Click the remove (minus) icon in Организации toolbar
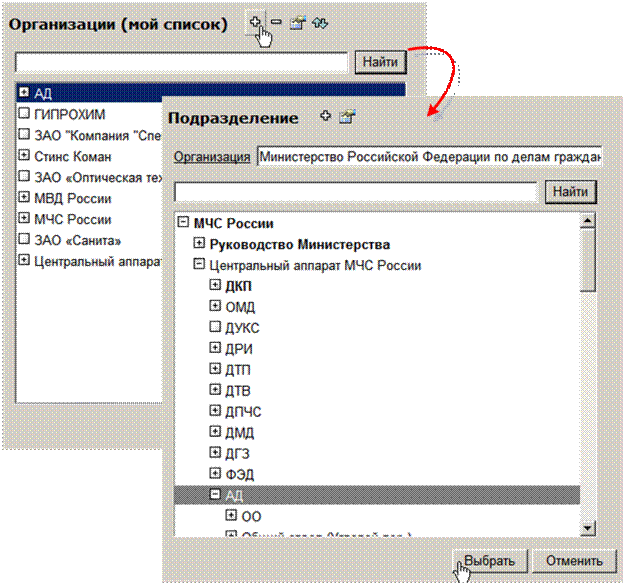 [x=276, y=22]
